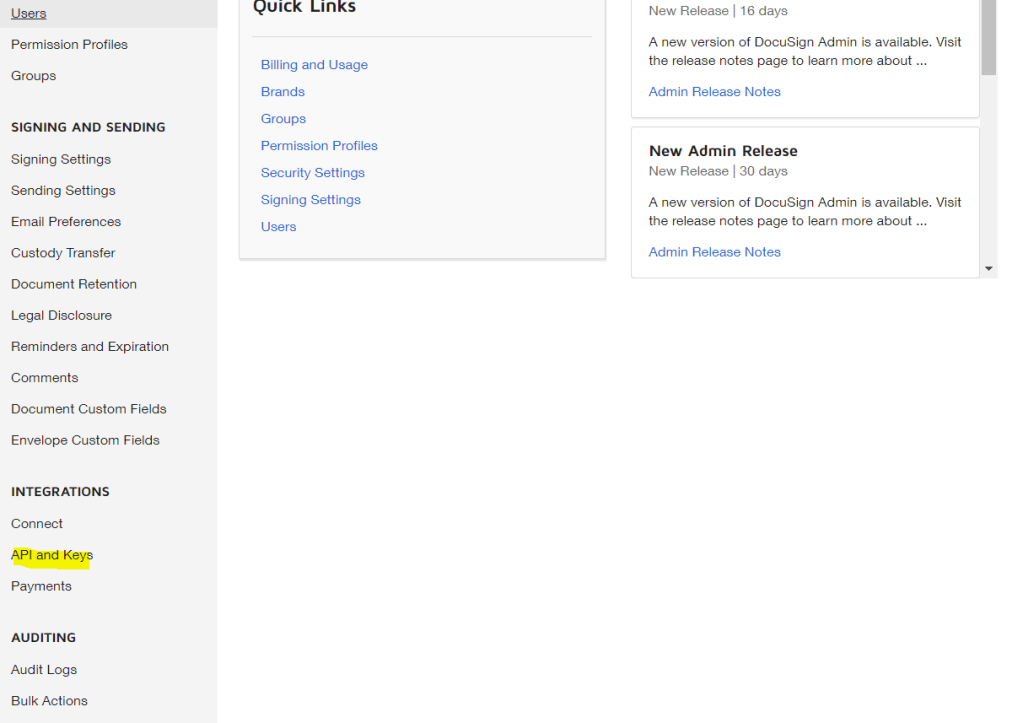Viewport: 1023px width, 723px height.
Task: Click the New Admin Release card title
Action: point(723,151)
